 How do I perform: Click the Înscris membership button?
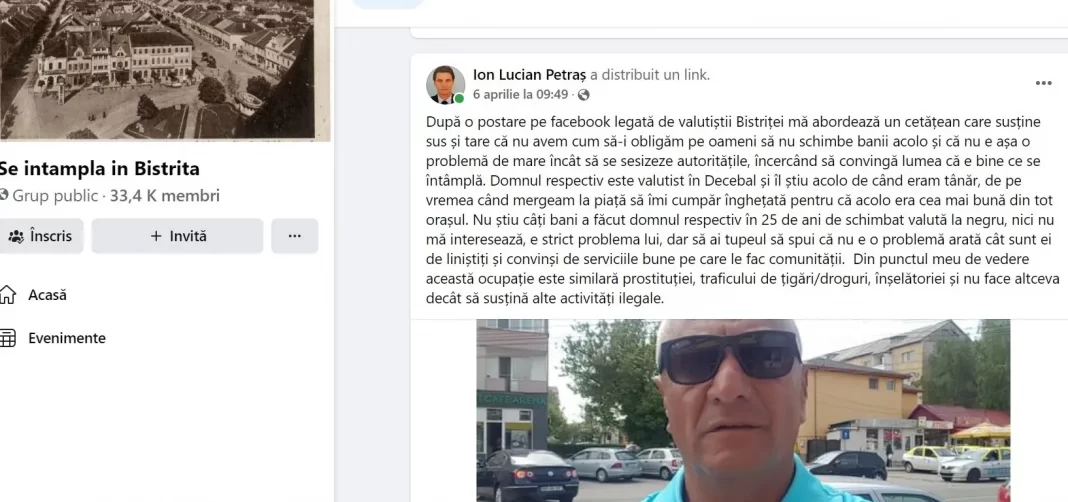[40, 236]
